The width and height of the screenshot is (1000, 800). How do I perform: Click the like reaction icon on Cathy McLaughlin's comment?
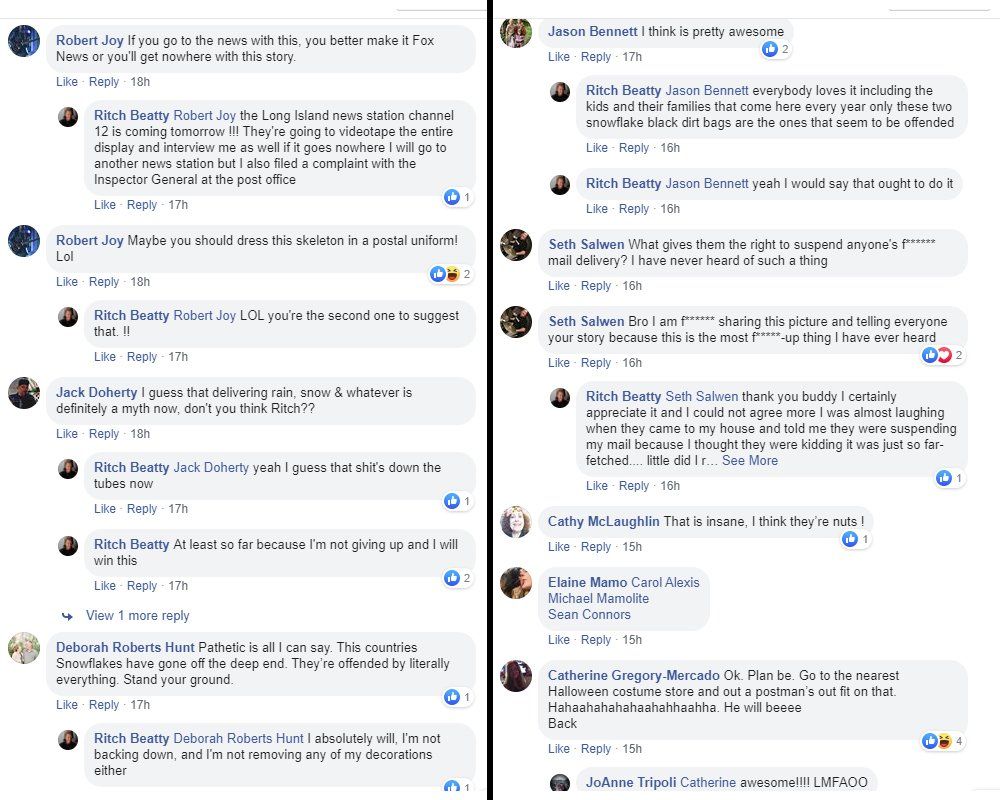850,539
